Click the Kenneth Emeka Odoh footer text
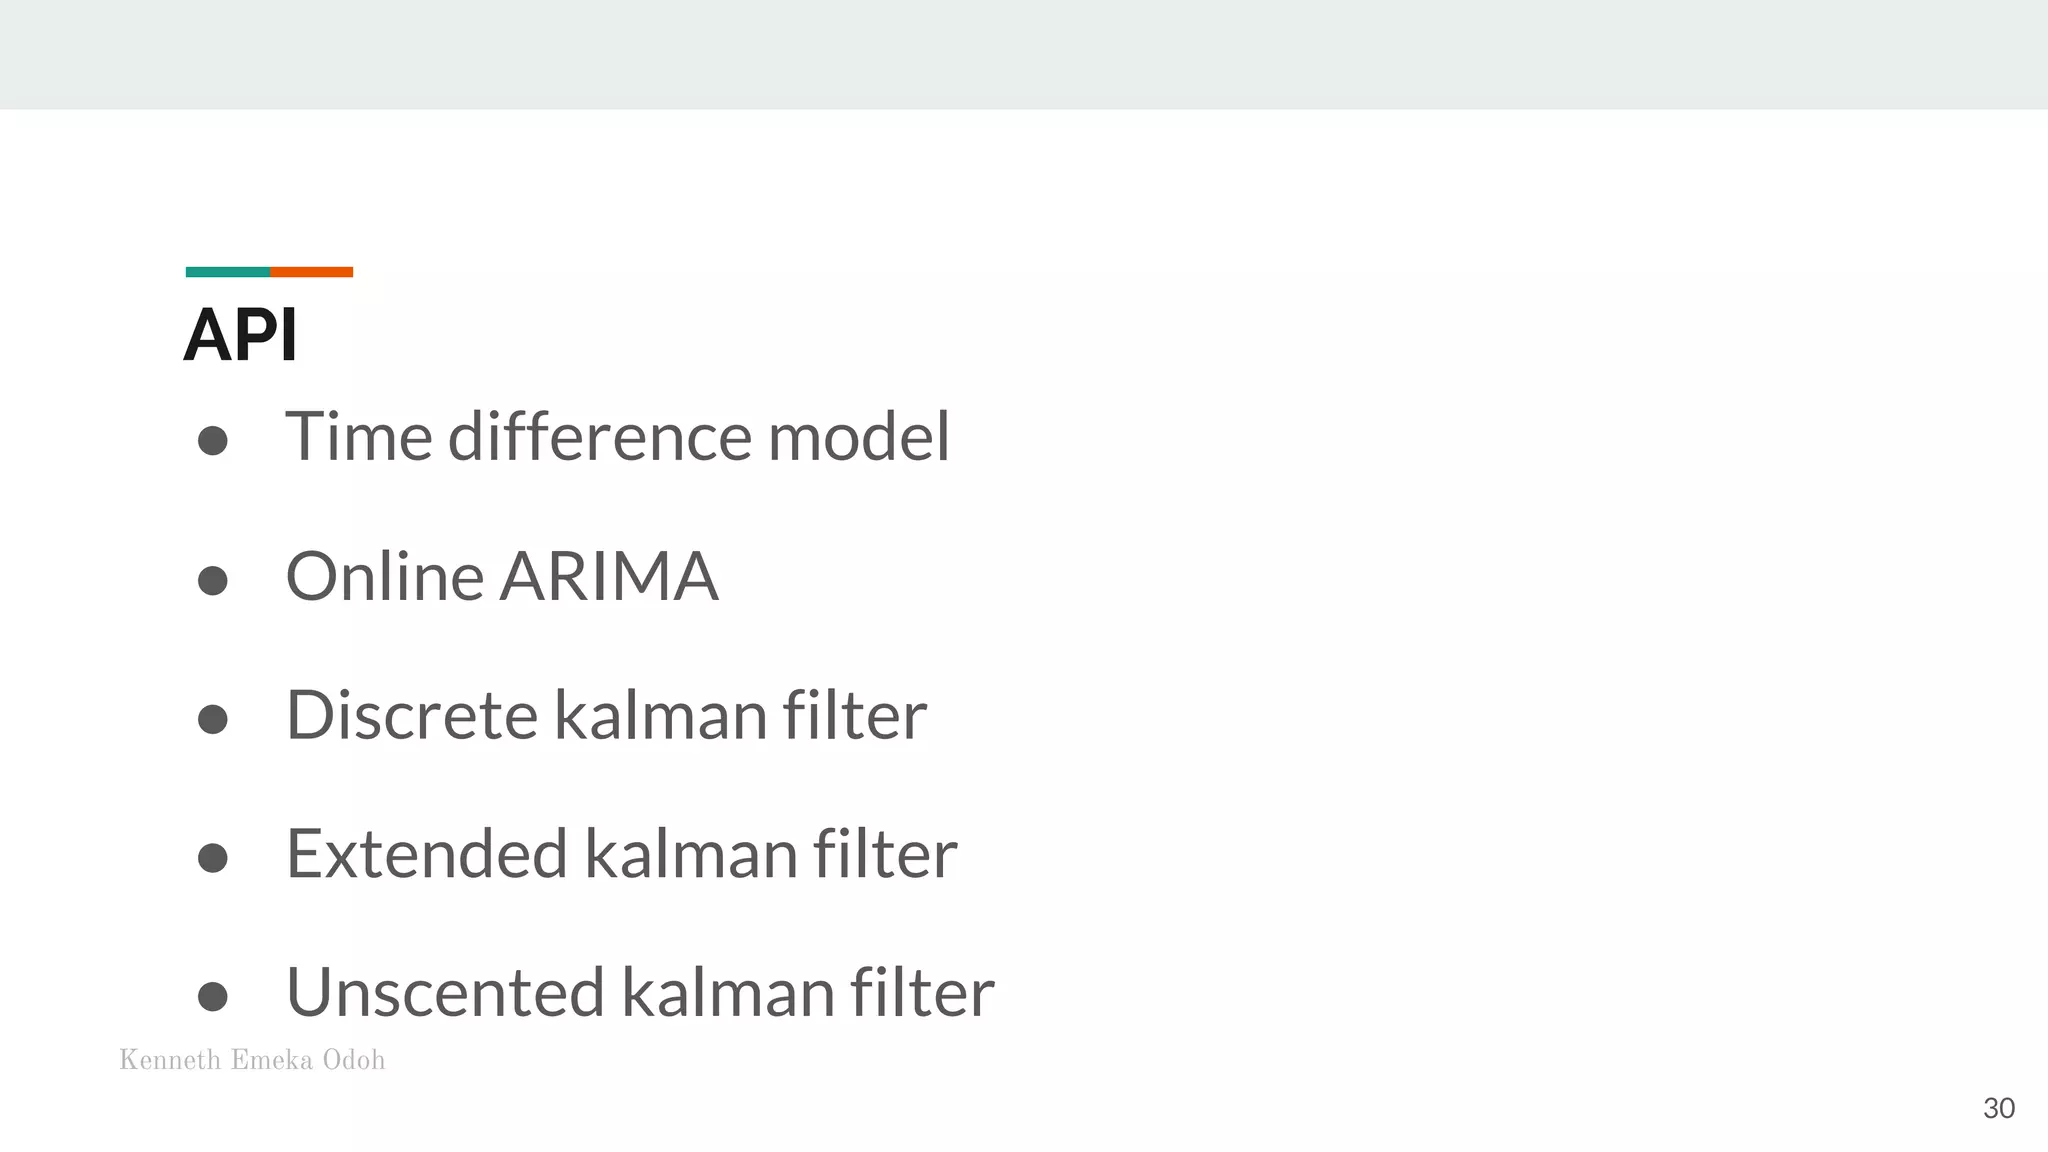 (252, 1060)
